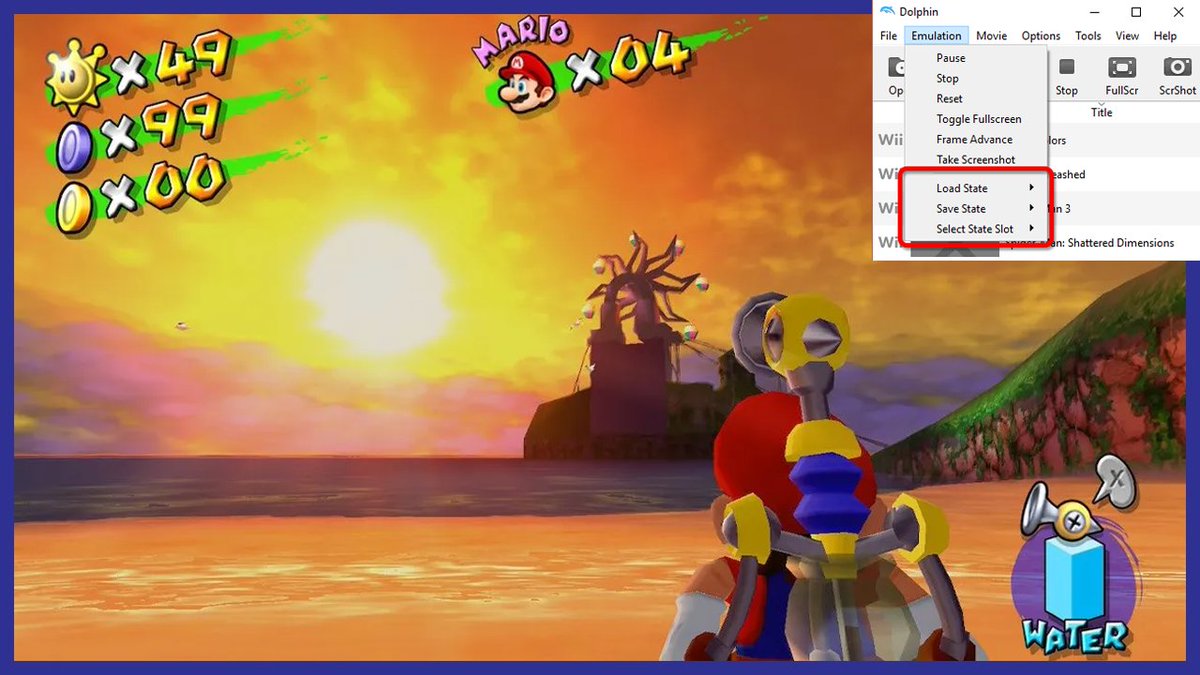Open the Tools menu
This screenshot has height=675, width=1200.
[1088, 36]
